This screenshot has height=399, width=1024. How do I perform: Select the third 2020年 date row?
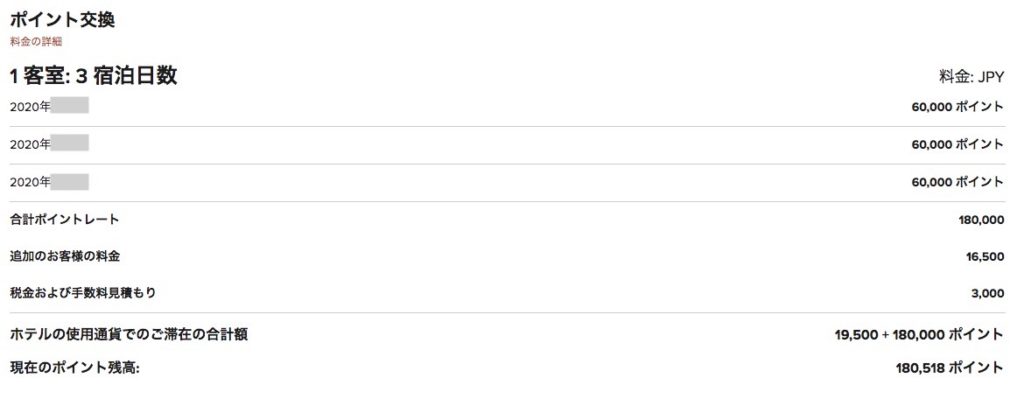506,182
